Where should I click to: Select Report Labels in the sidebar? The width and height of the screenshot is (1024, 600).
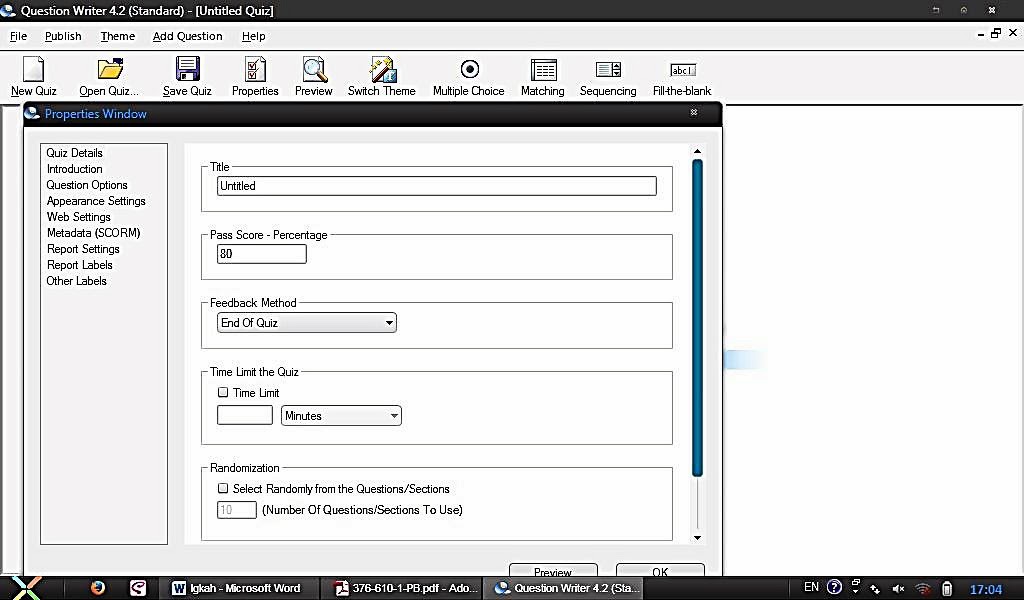(80, 265)
